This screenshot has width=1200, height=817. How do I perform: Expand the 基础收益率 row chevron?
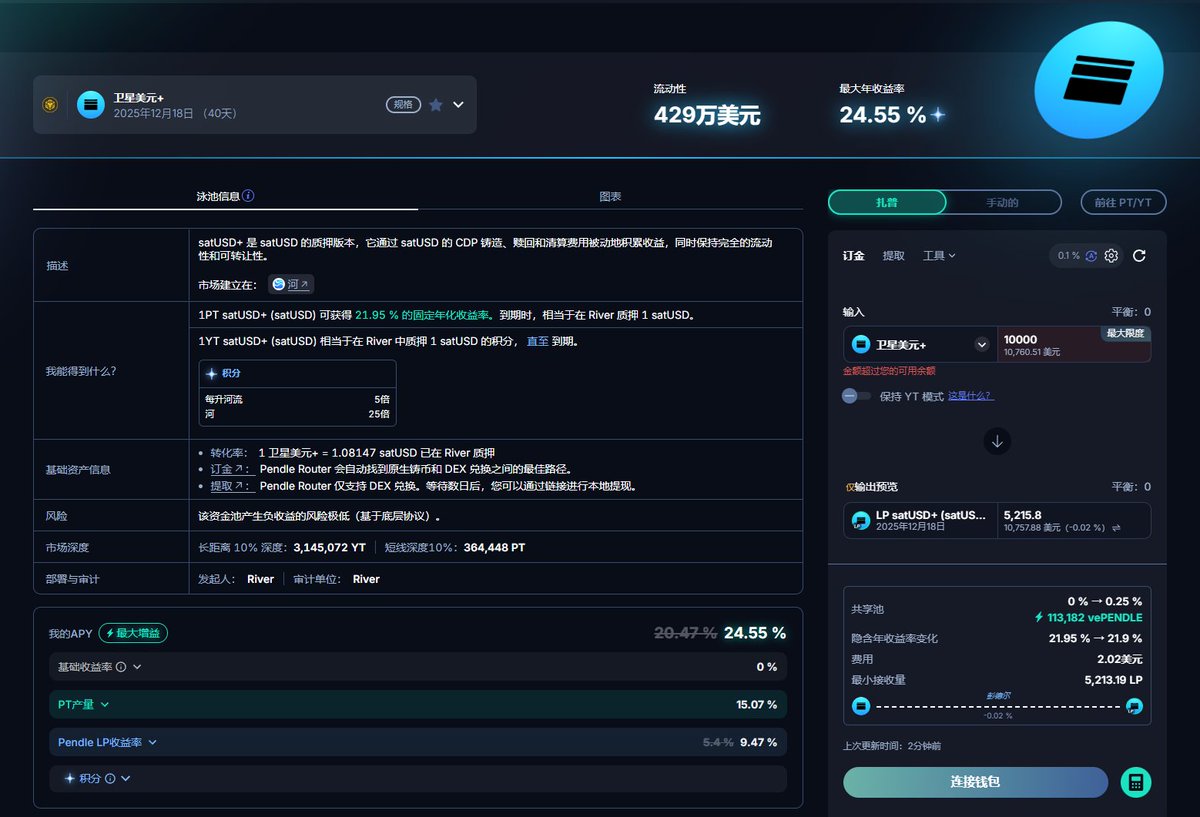coord(137,667)
